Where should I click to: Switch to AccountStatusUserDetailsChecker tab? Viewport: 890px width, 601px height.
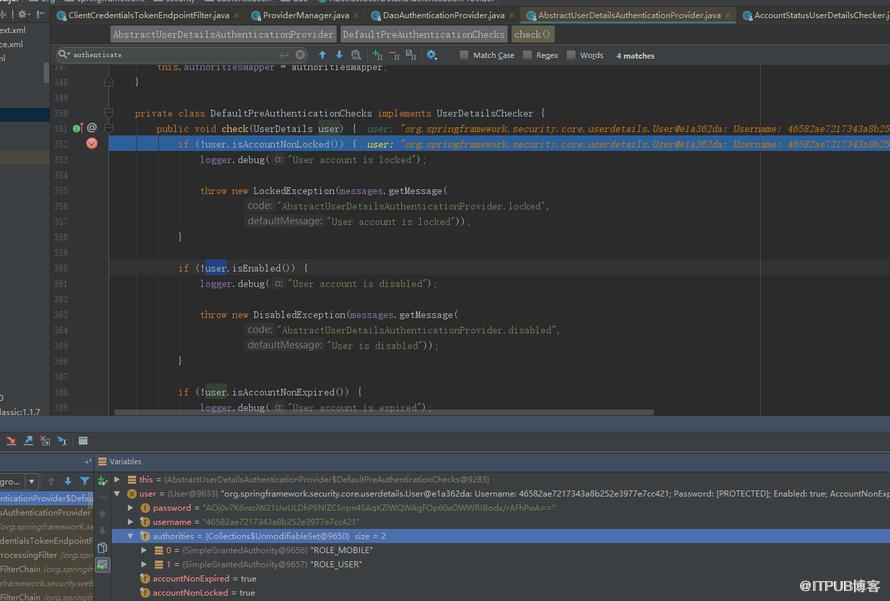pyautogui.click(x=817, y=15)
